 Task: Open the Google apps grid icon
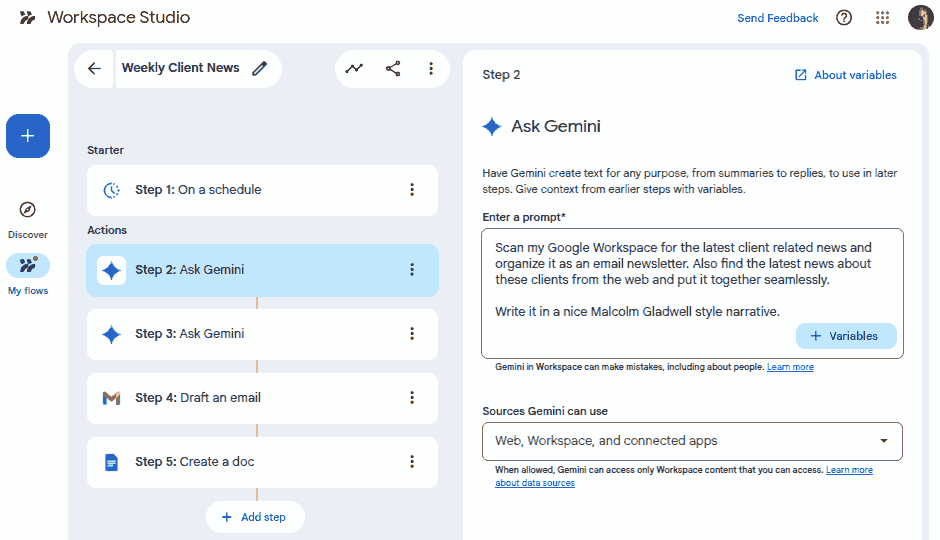882,18
